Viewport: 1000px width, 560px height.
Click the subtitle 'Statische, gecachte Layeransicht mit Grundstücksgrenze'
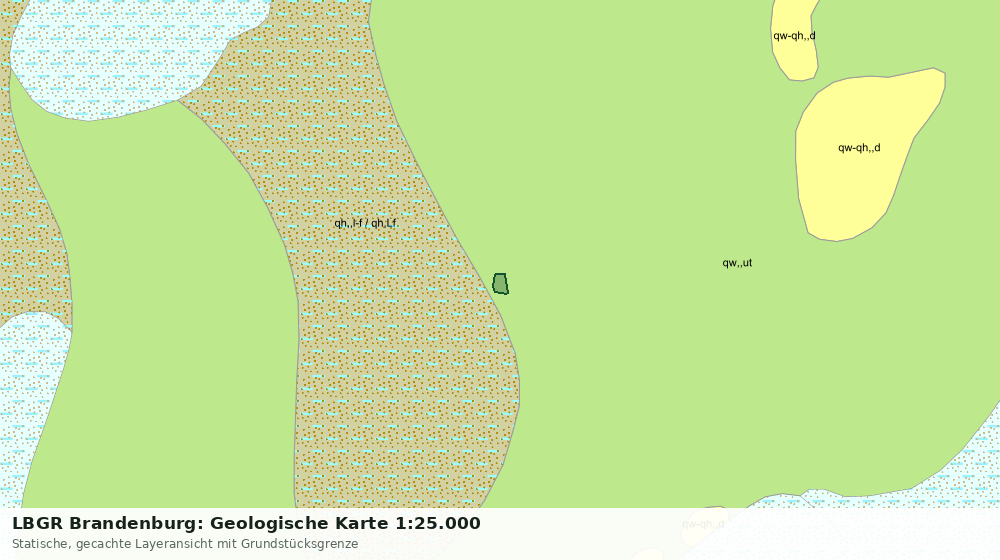pyautogui.click(x=185, y=544)
